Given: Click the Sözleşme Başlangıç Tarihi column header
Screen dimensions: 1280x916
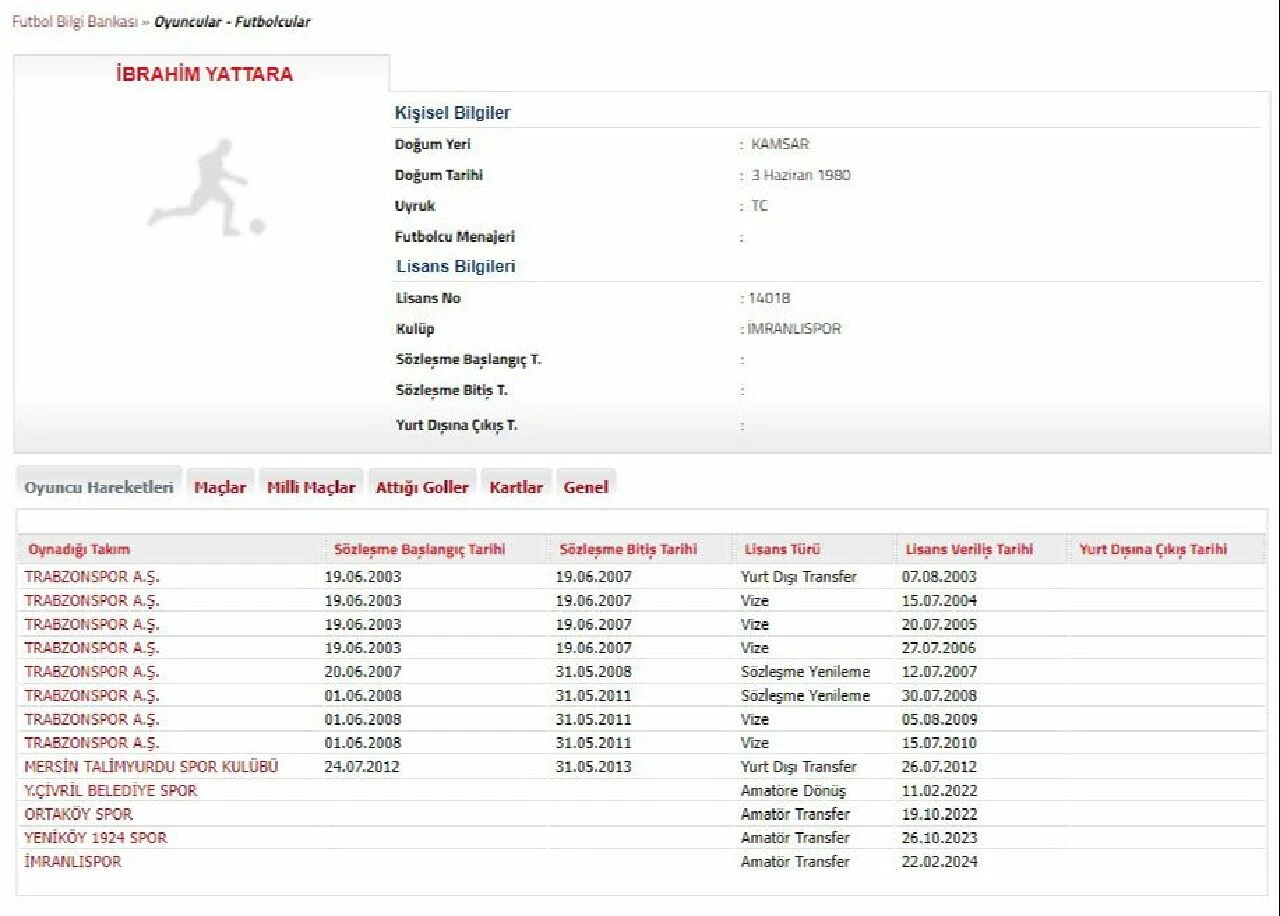Looking at the screenshot, I should [420, 550].
